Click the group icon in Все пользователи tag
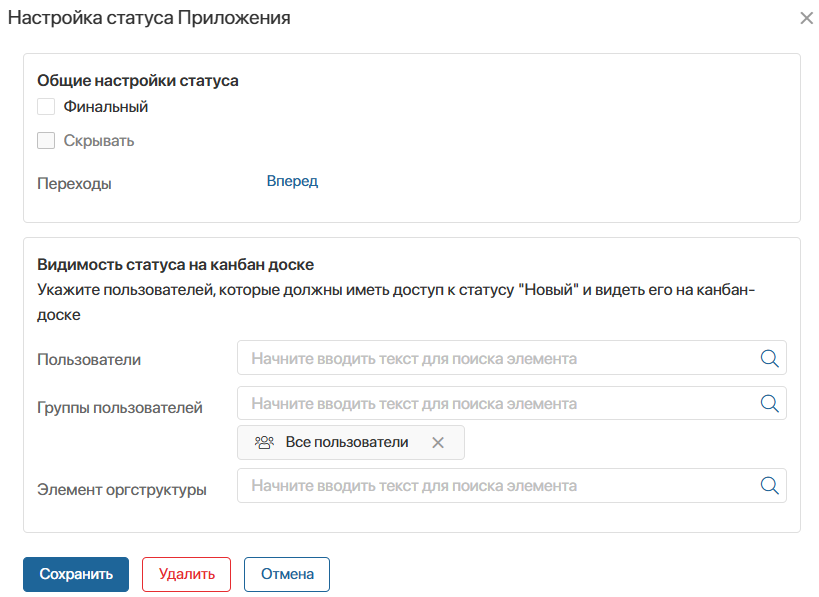 pos(264,442)
